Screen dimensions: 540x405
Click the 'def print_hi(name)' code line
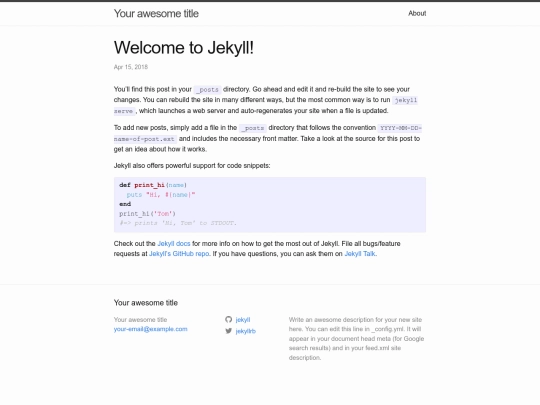point(153,185)
